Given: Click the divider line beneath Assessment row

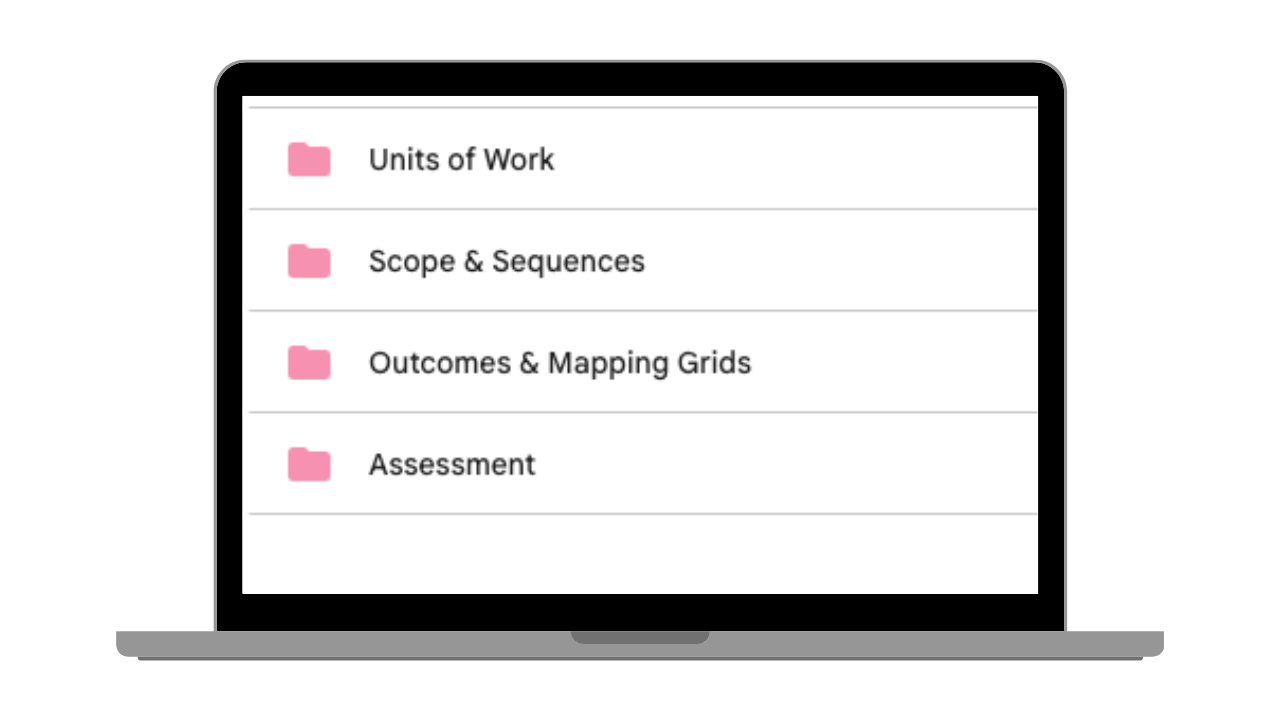Looking at the screenshot, I should (x=640, y=514).
